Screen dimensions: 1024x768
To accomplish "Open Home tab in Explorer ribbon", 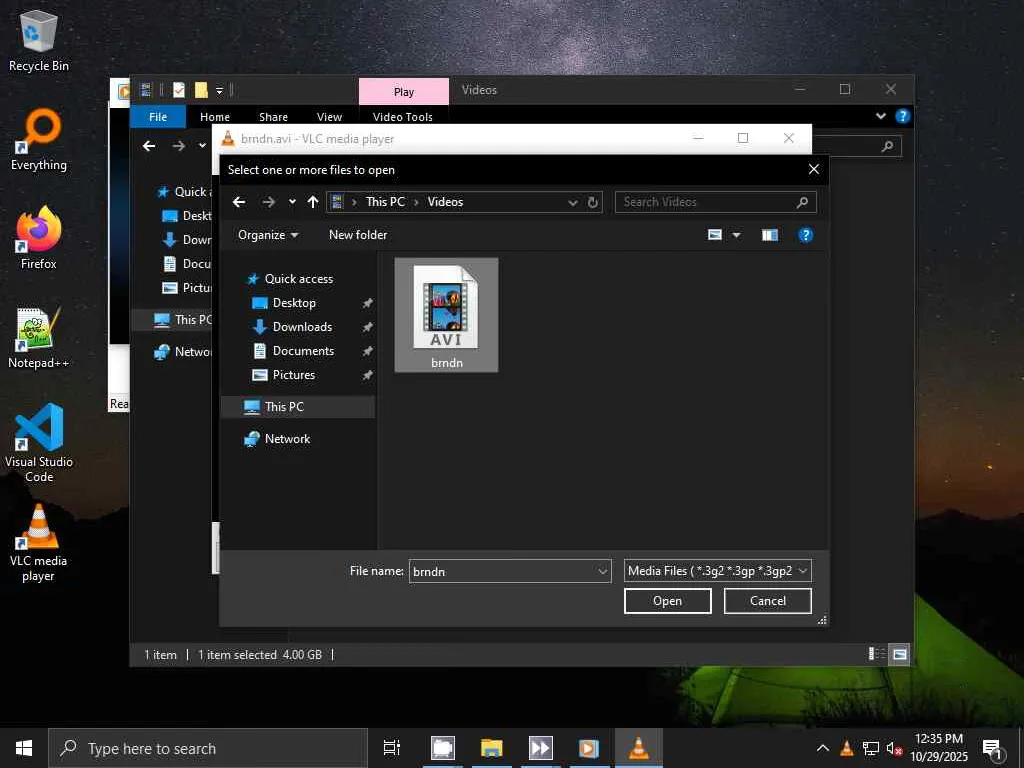I will tap(215, 117).
